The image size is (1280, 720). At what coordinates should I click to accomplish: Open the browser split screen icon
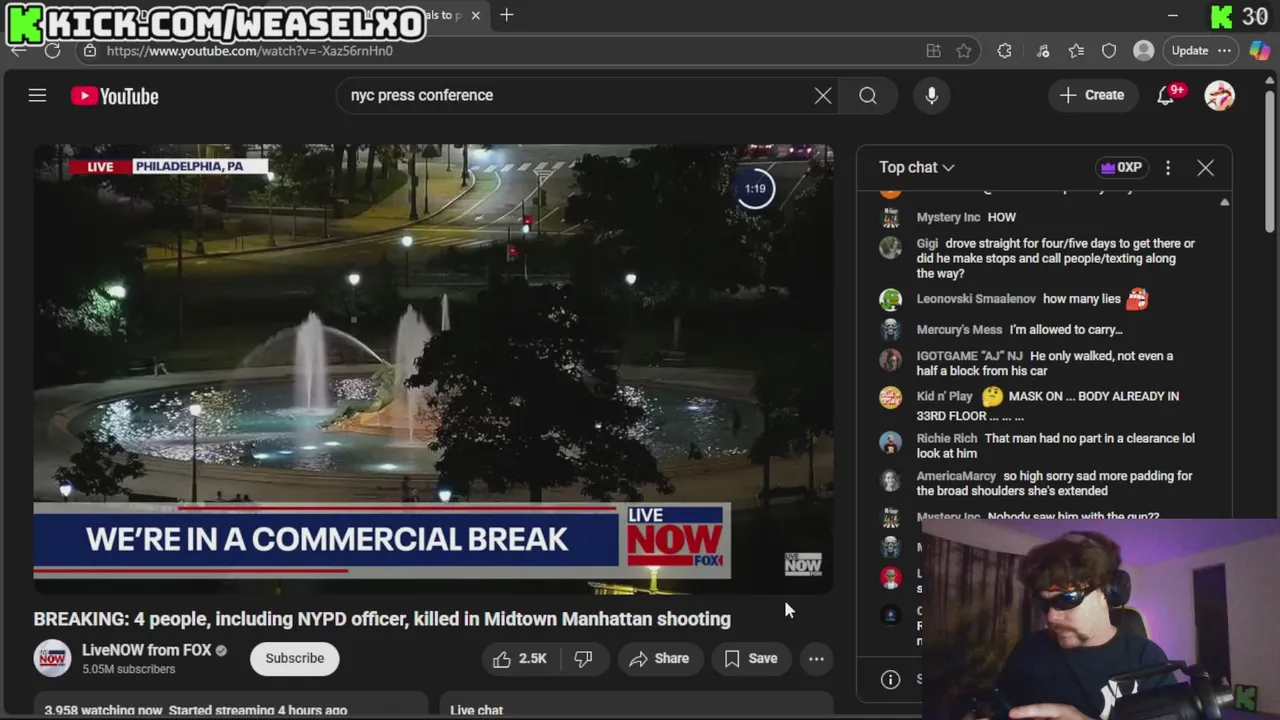tap(933, 51)
